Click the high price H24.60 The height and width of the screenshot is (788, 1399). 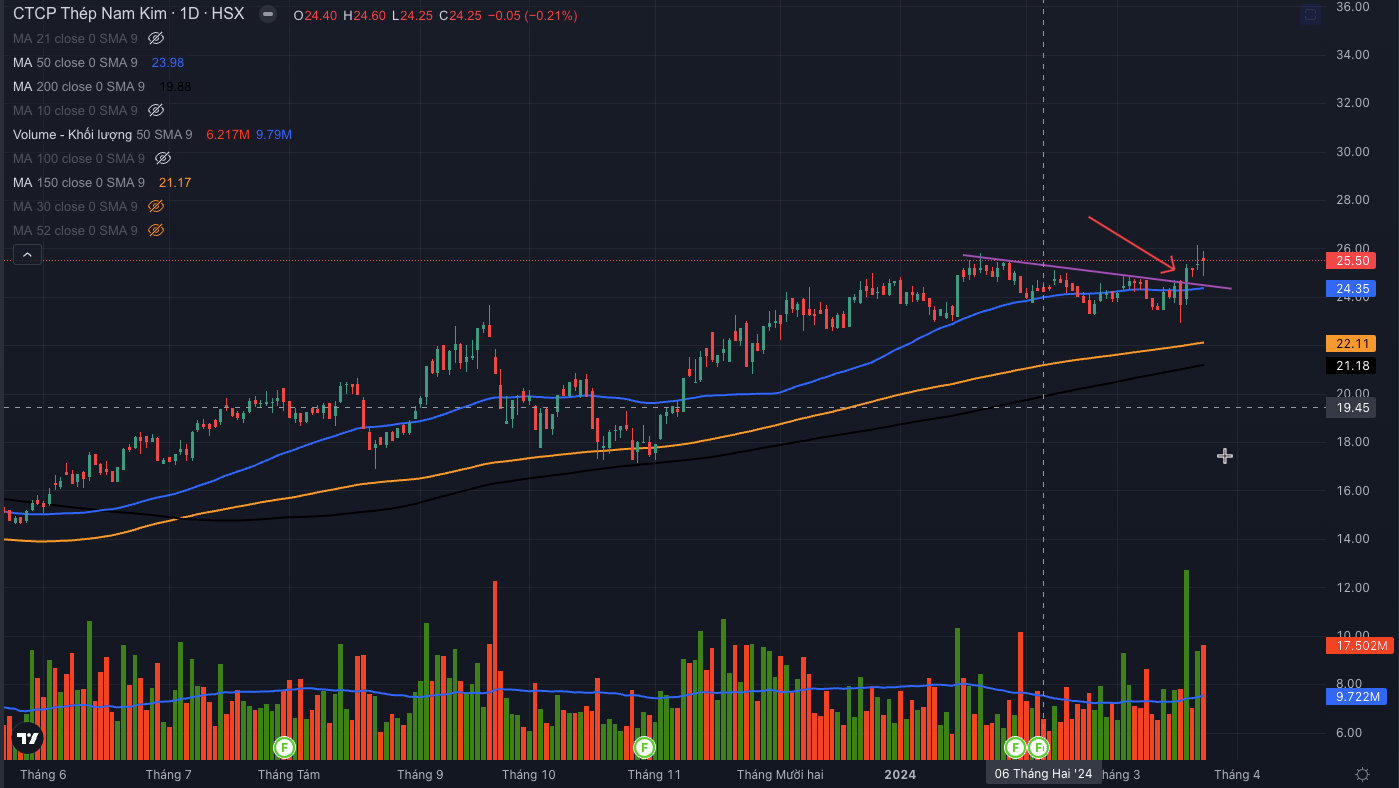(364, 15)
